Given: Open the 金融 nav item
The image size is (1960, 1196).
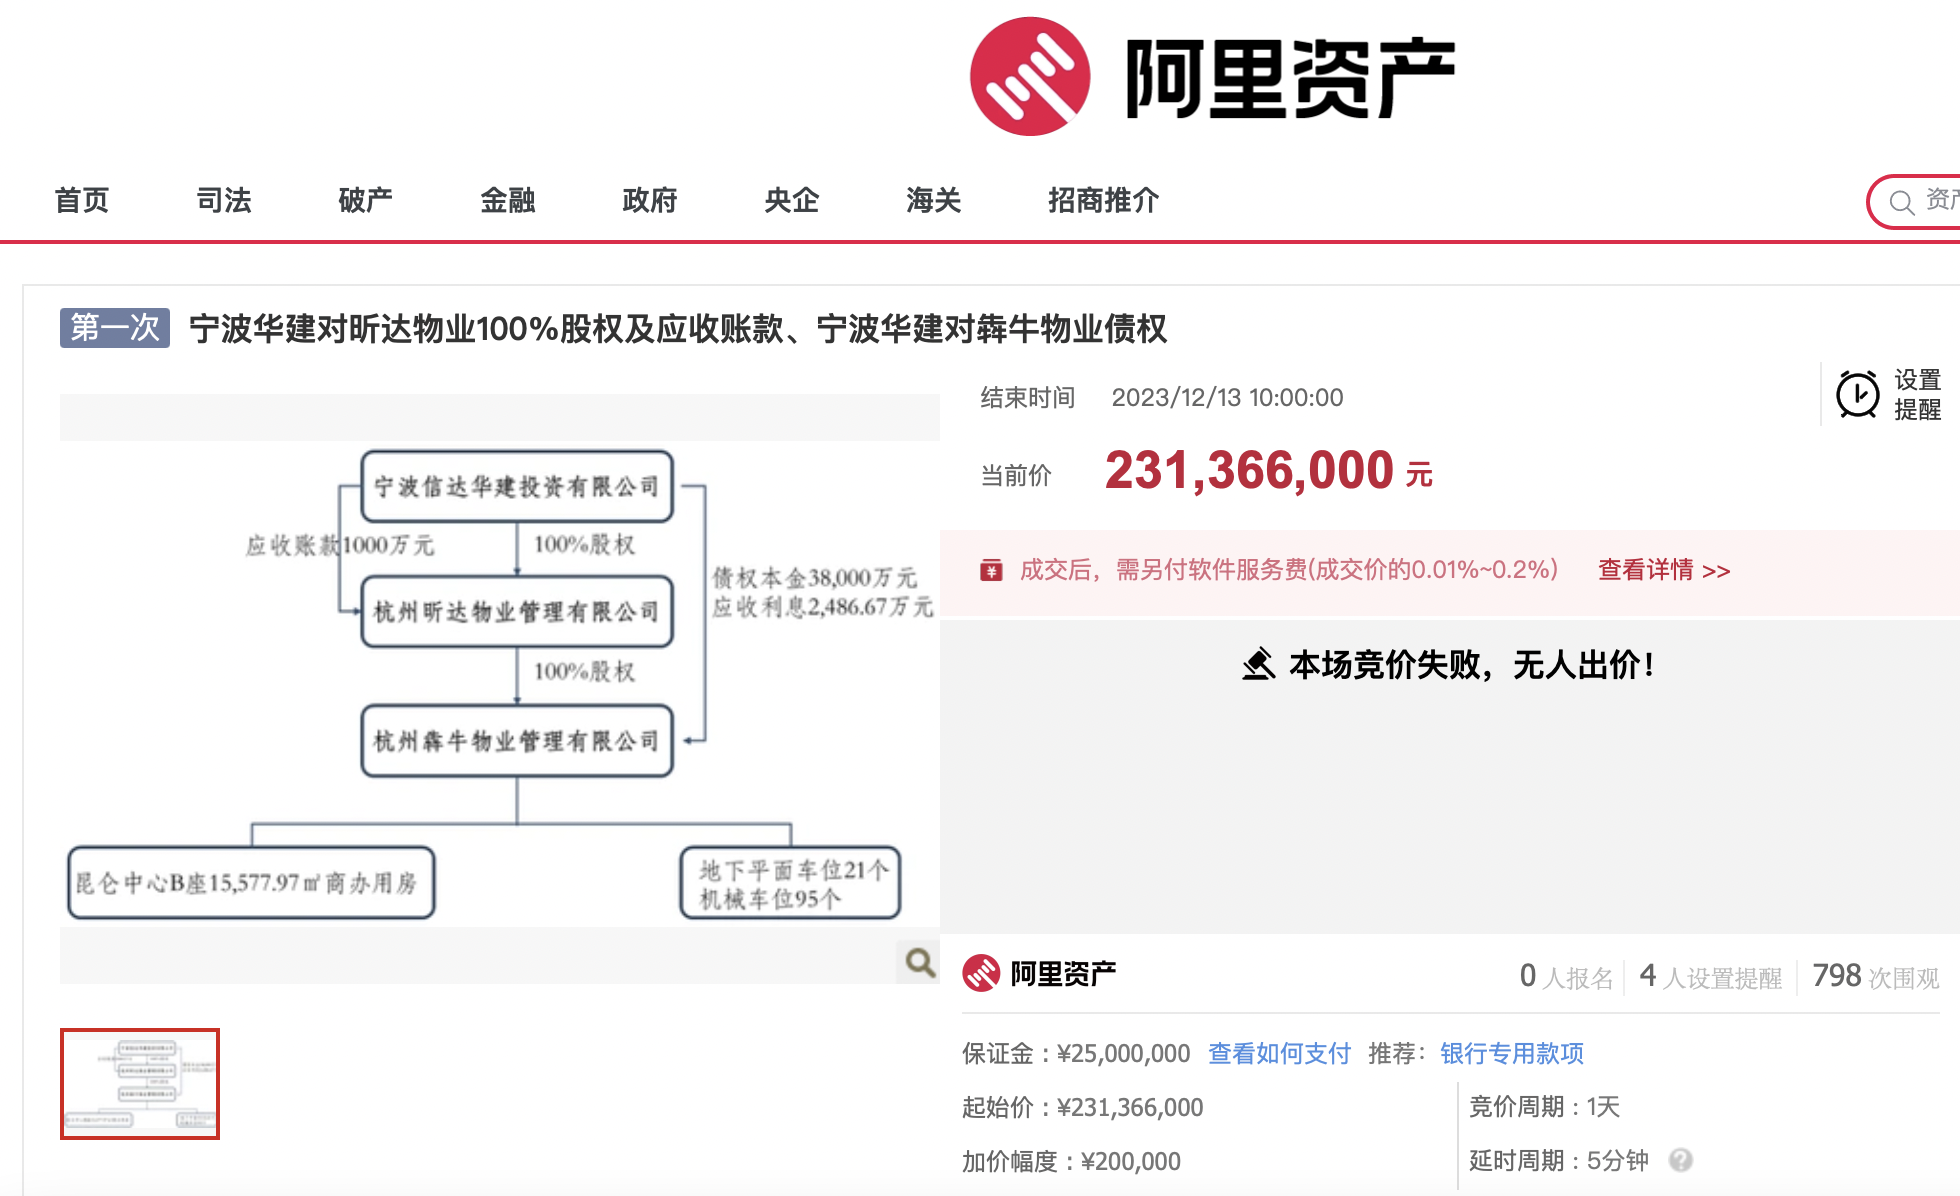Looking at the screenshot, I should point(508,200).
